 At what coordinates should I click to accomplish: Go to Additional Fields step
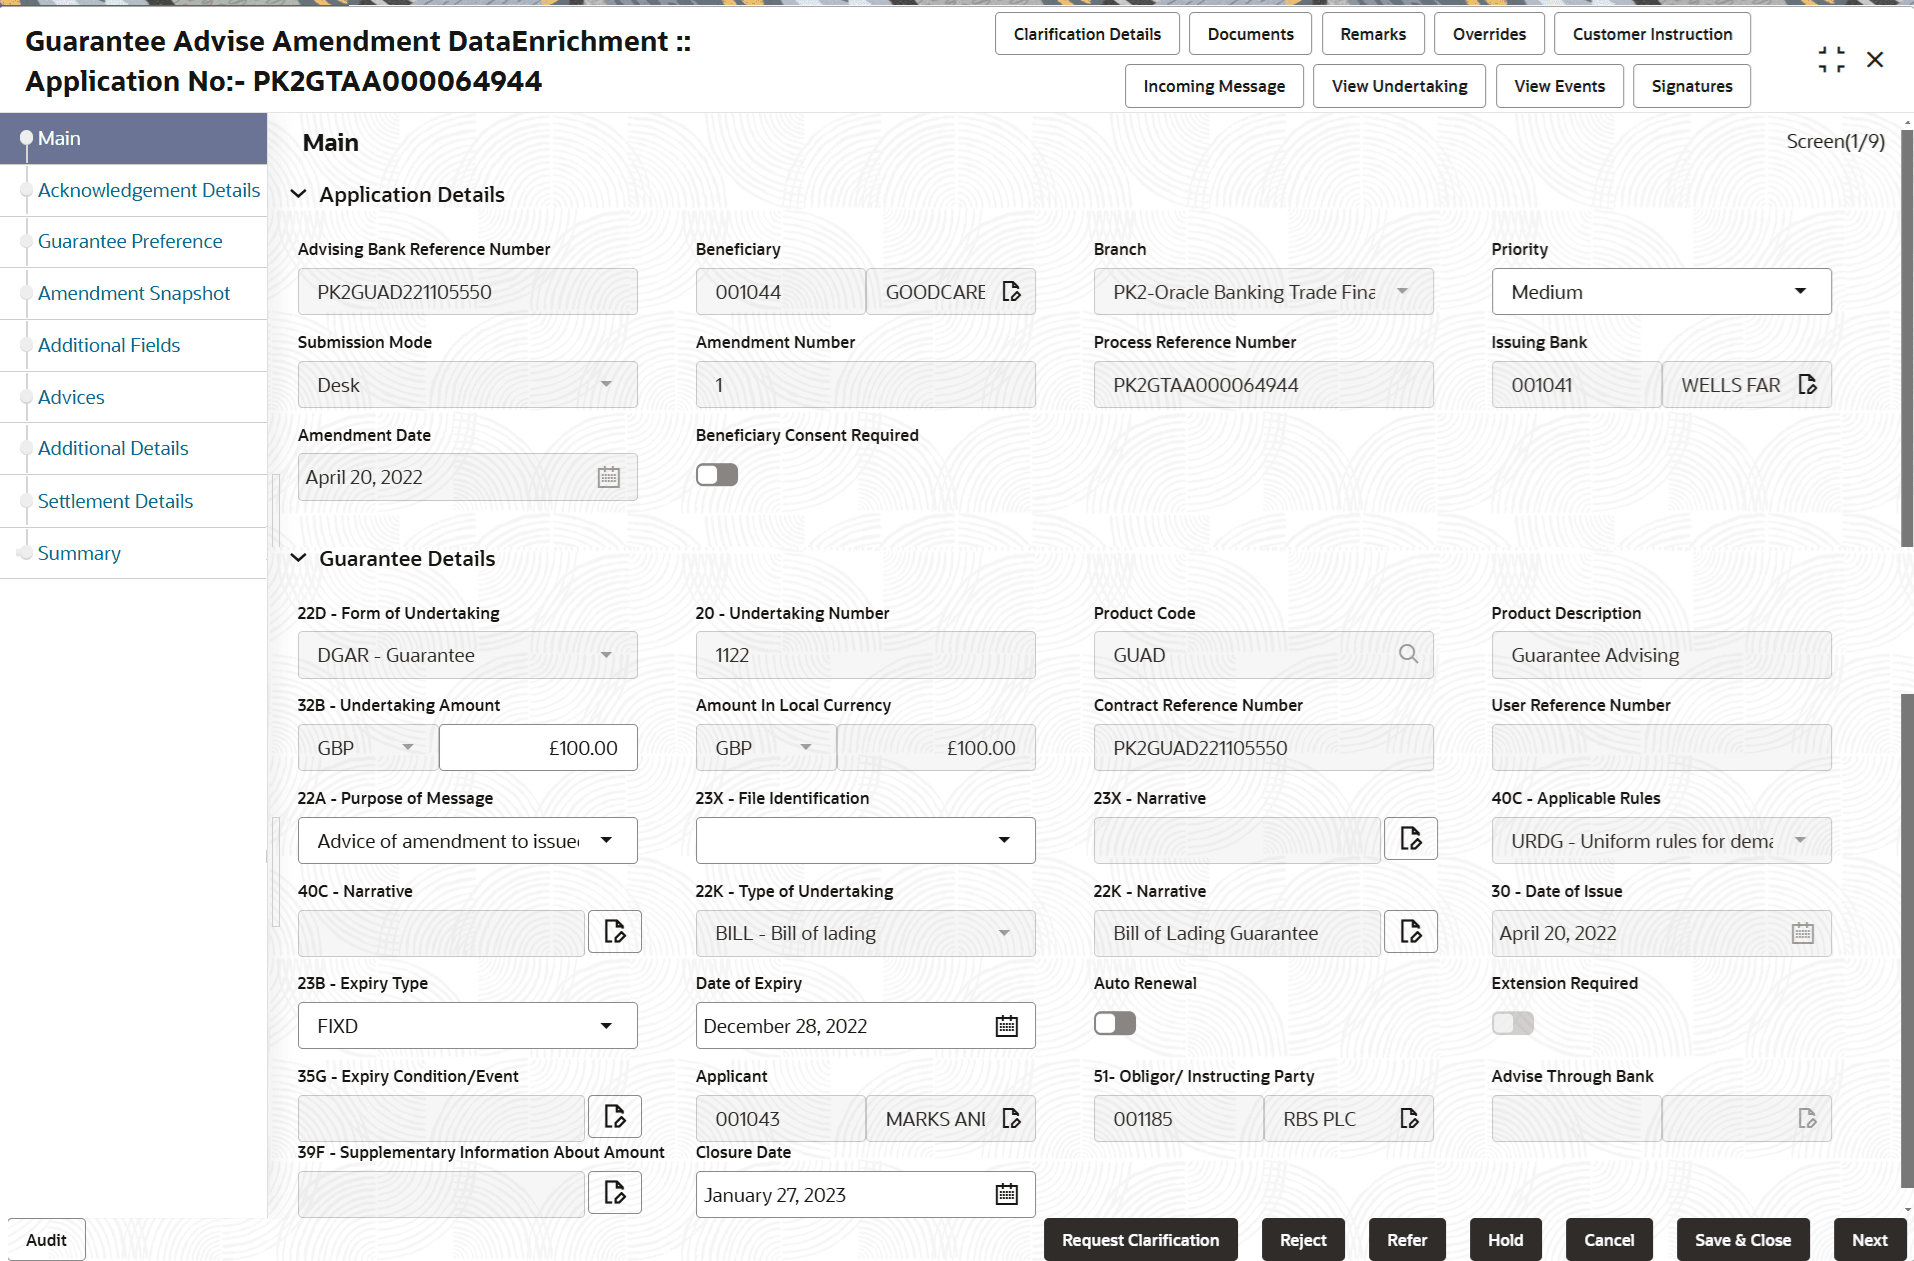(x=109, y=345)
